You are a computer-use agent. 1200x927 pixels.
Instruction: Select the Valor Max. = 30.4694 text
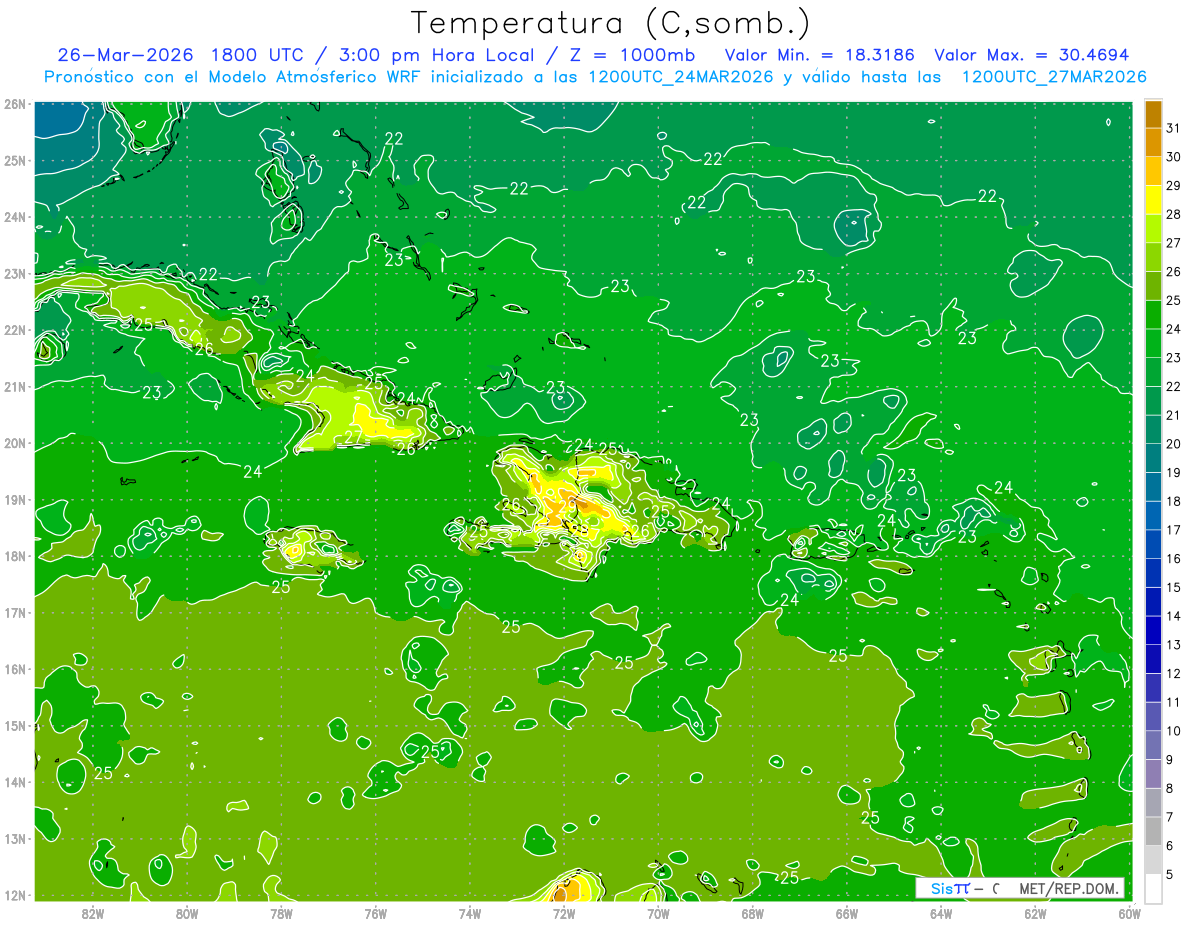[1032, 55]
